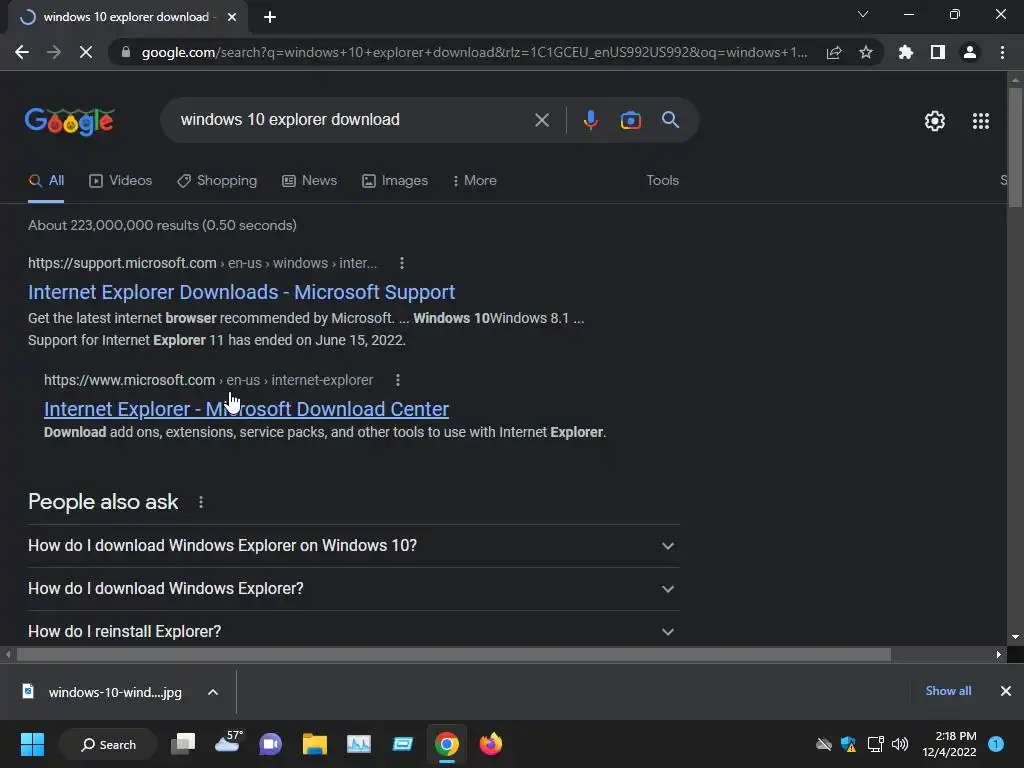Switch to the Images results tab

pos(395,181)
